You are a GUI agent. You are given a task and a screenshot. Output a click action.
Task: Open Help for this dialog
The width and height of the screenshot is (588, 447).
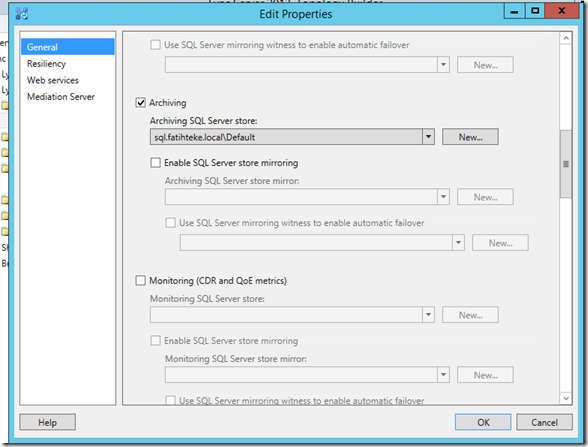coord(48,422)
